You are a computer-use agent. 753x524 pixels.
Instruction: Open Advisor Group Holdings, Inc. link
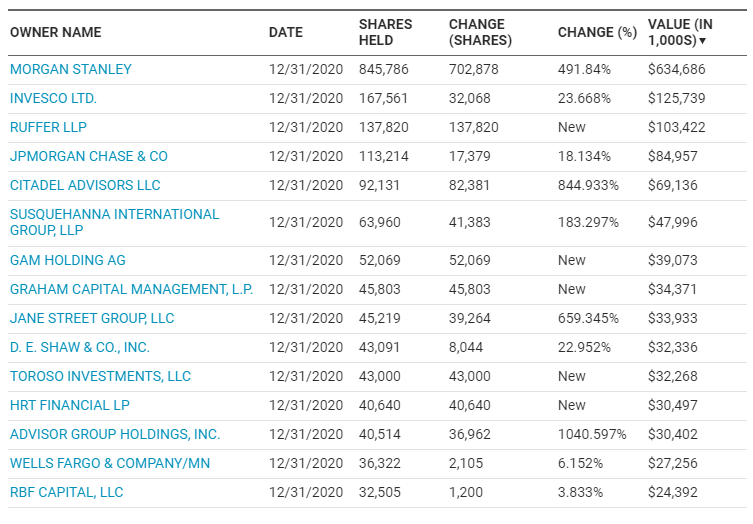115,434
